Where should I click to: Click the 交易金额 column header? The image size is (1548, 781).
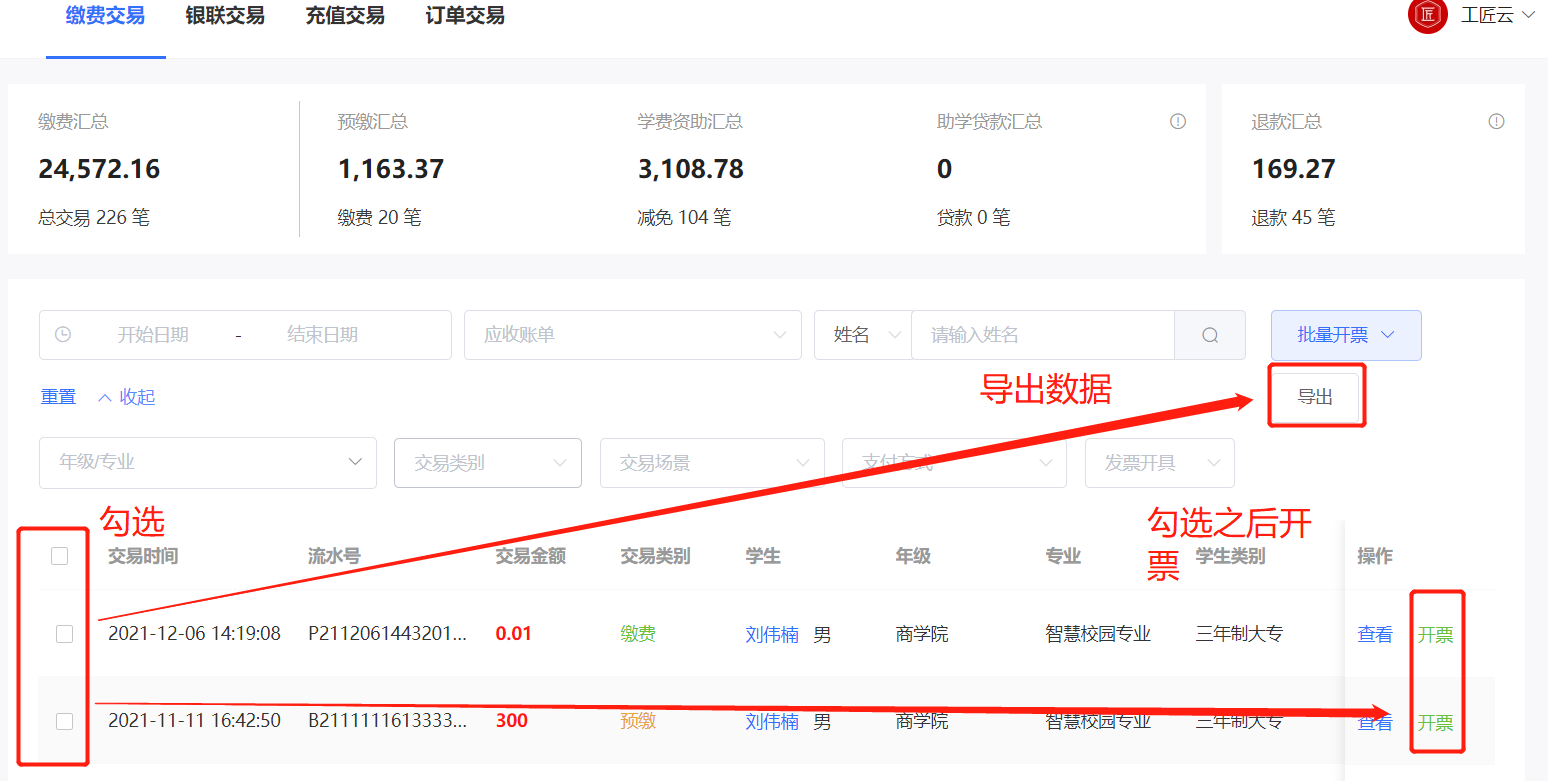[531, 556]
